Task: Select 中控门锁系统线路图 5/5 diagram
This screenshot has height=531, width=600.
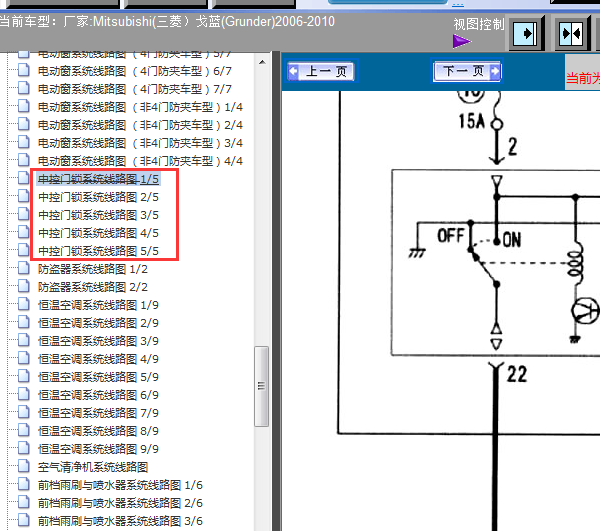Action: click(98, 251)
